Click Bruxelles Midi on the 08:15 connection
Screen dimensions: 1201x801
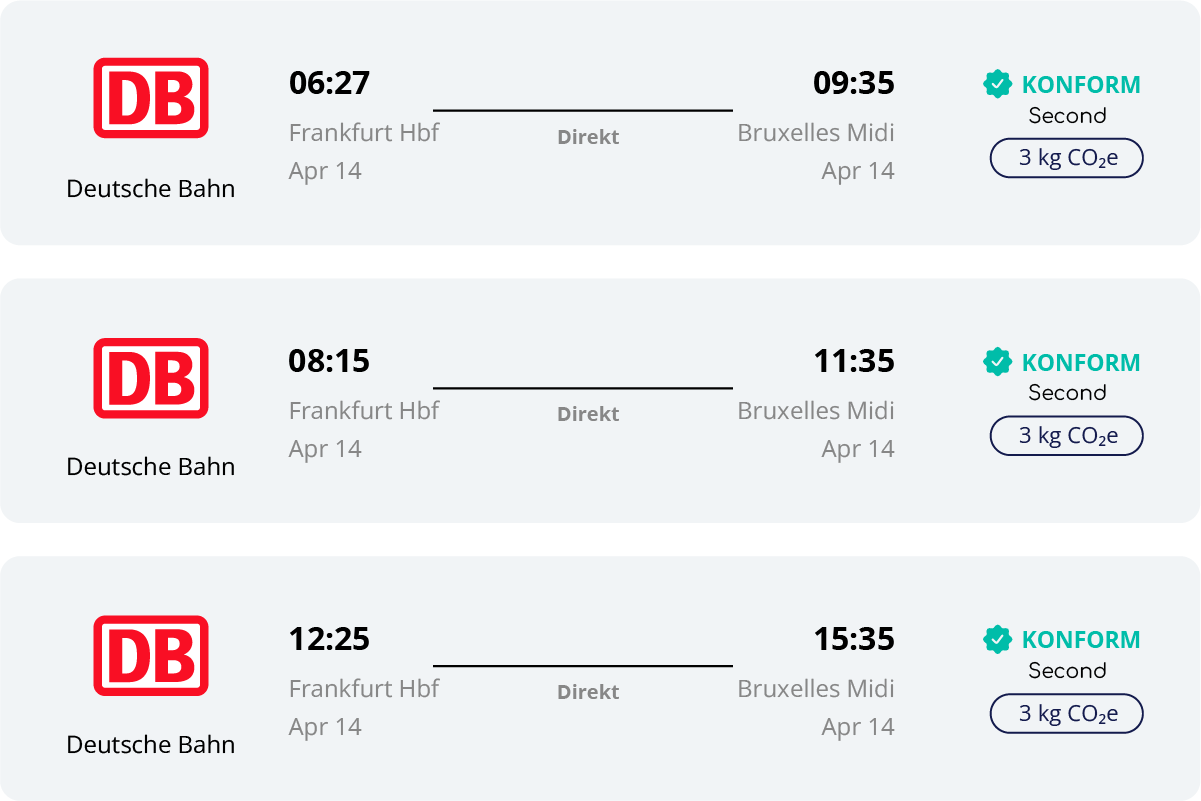click(x=816, y=410)
